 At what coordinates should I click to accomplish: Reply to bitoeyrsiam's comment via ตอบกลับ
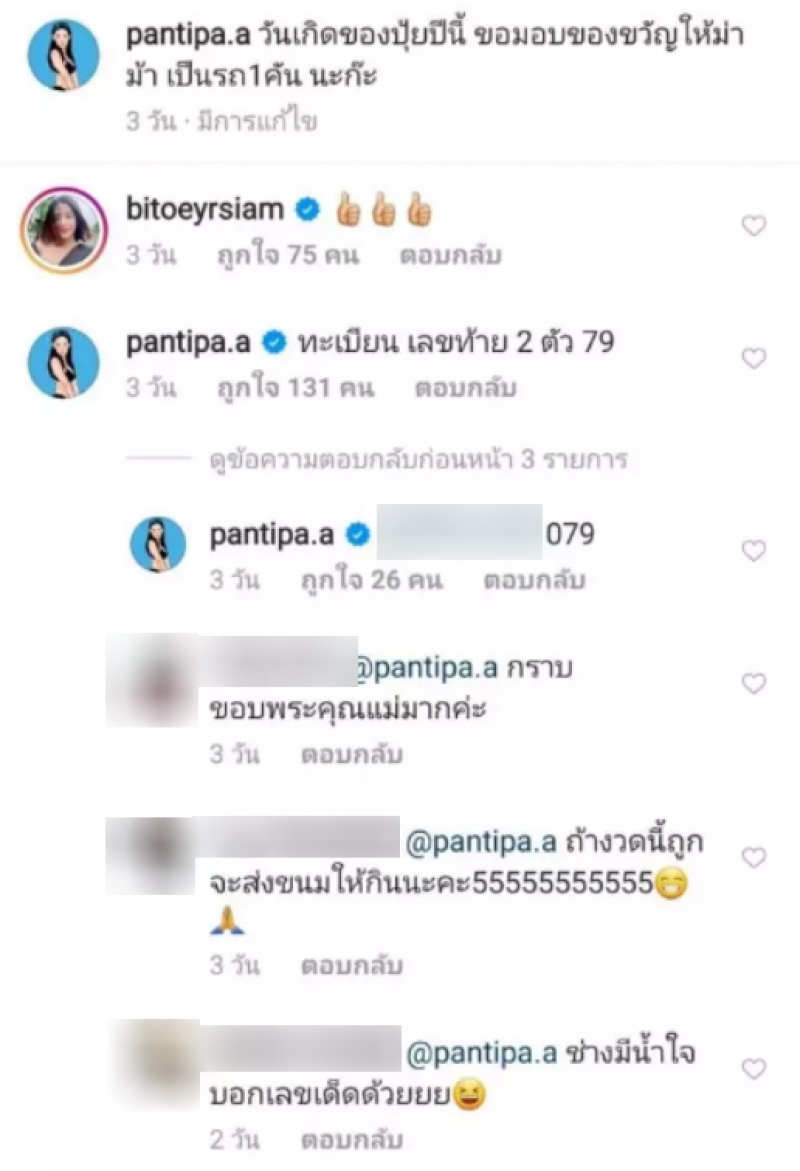[x=450, y=255]
